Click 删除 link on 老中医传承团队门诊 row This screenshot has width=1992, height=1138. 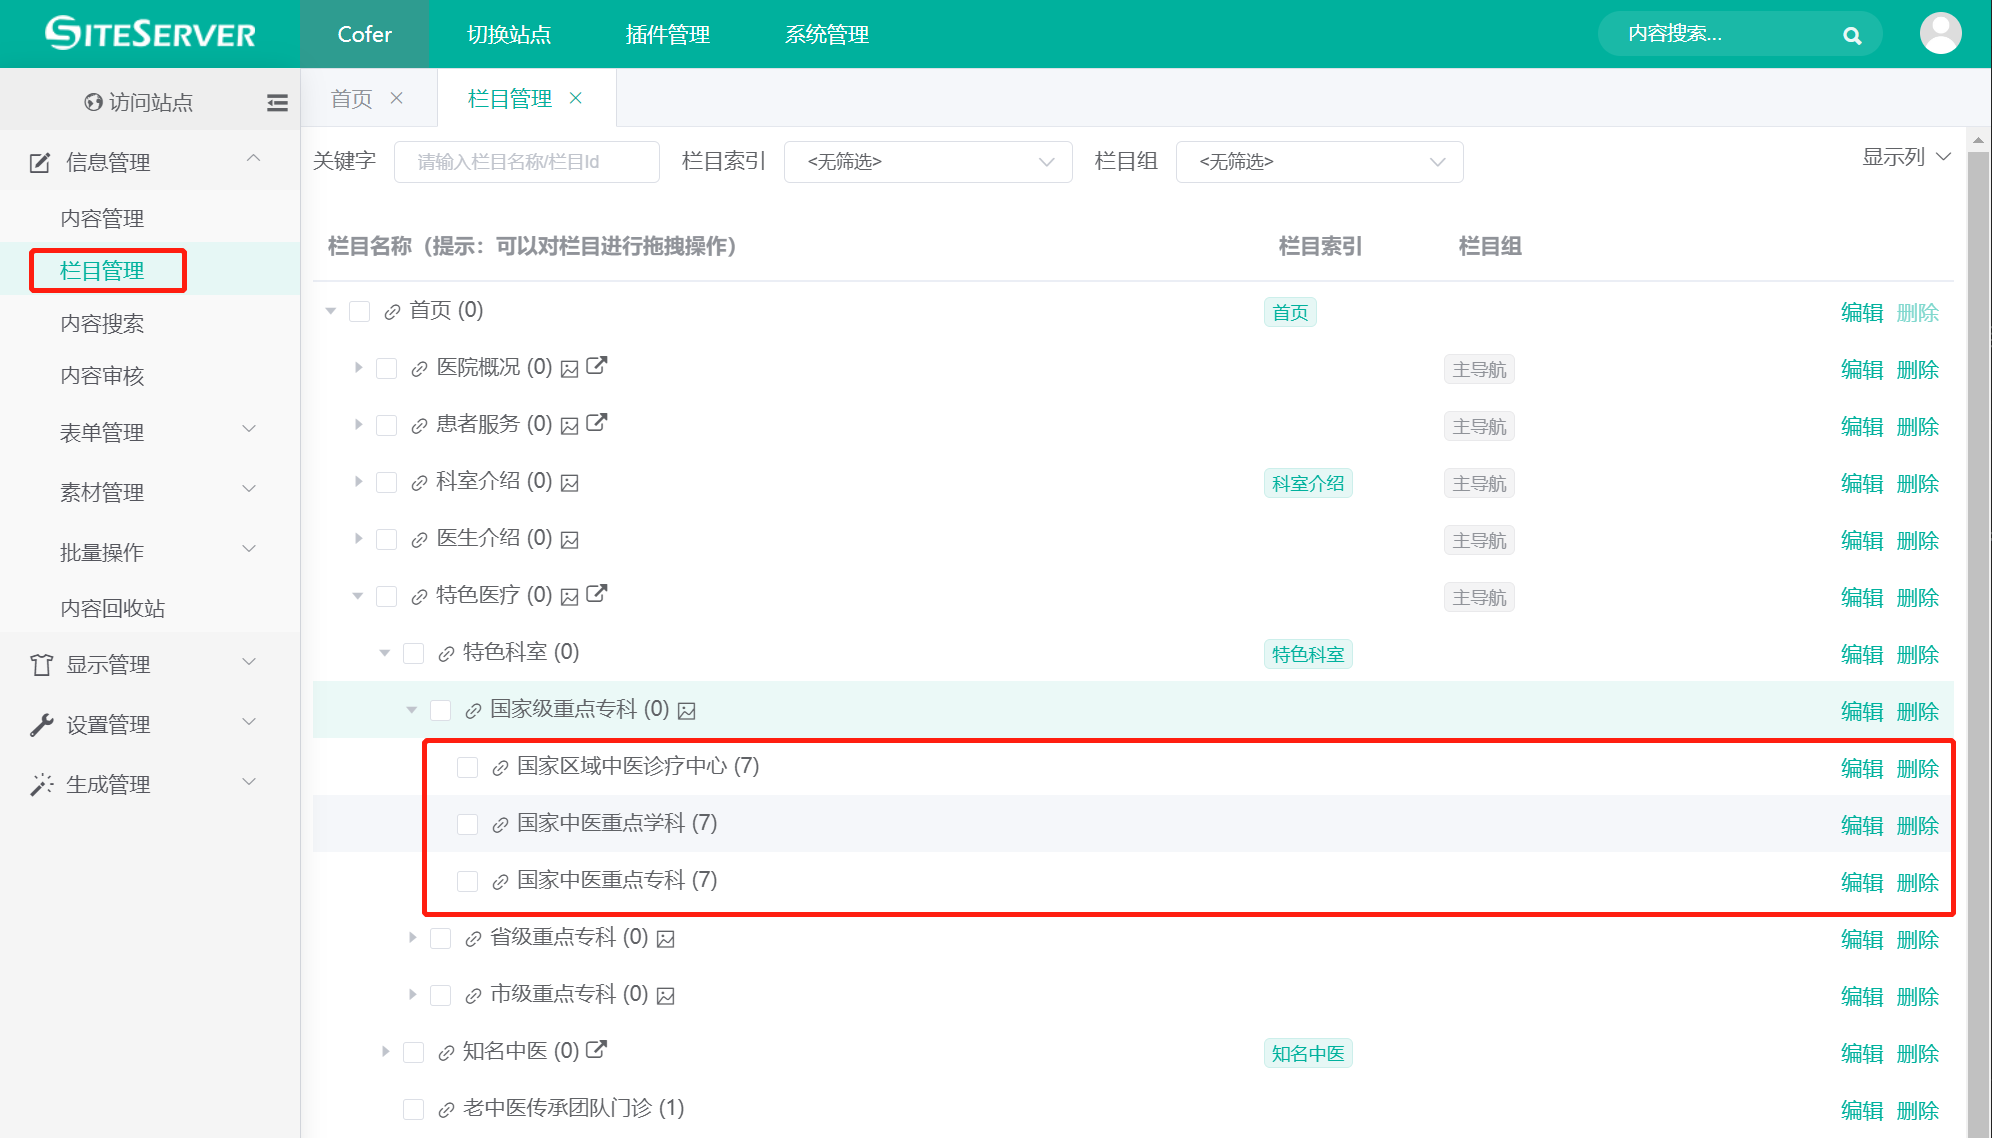[1918, 1111]
